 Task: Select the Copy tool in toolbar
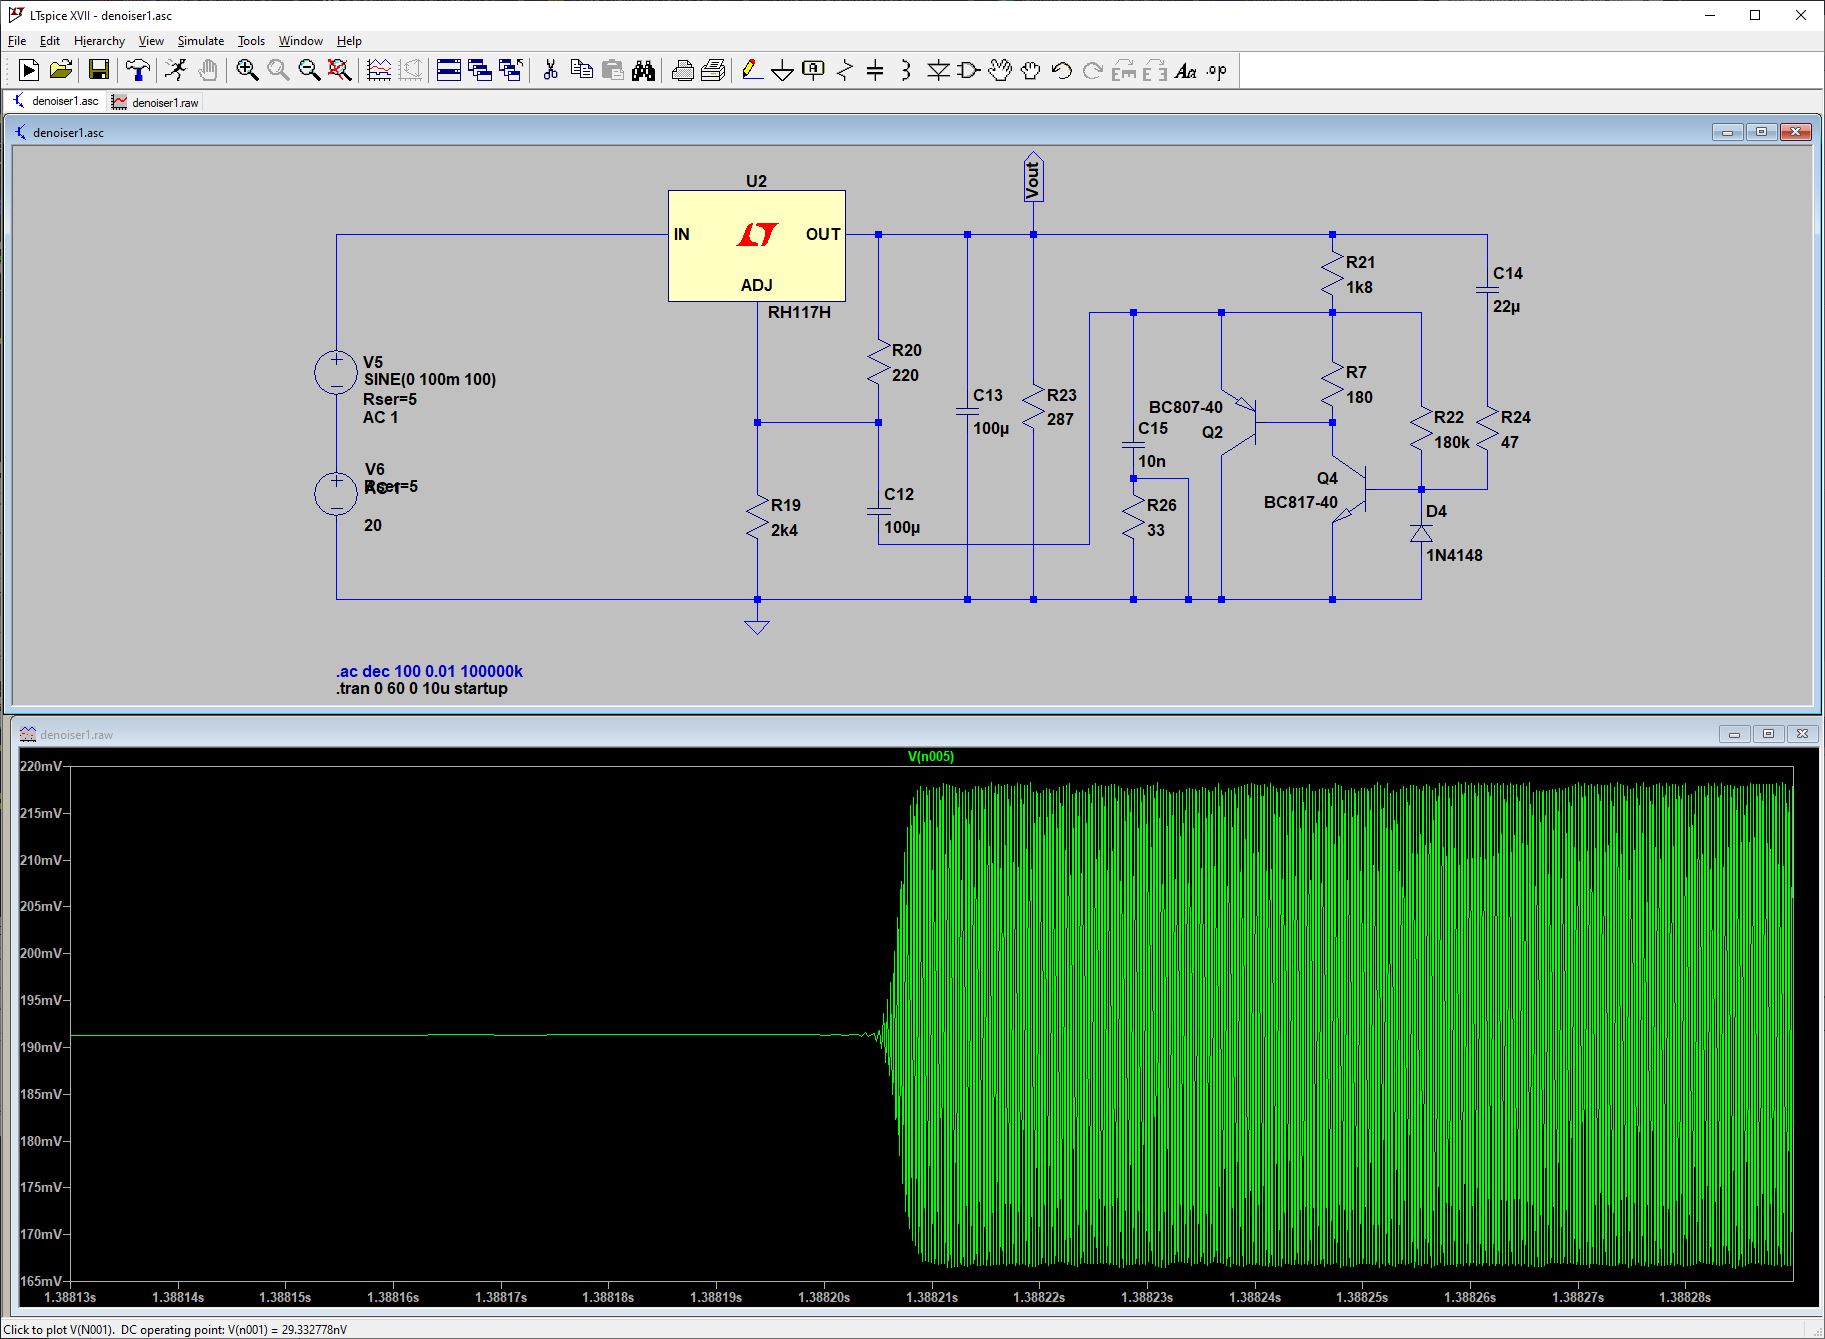point(581,70)
